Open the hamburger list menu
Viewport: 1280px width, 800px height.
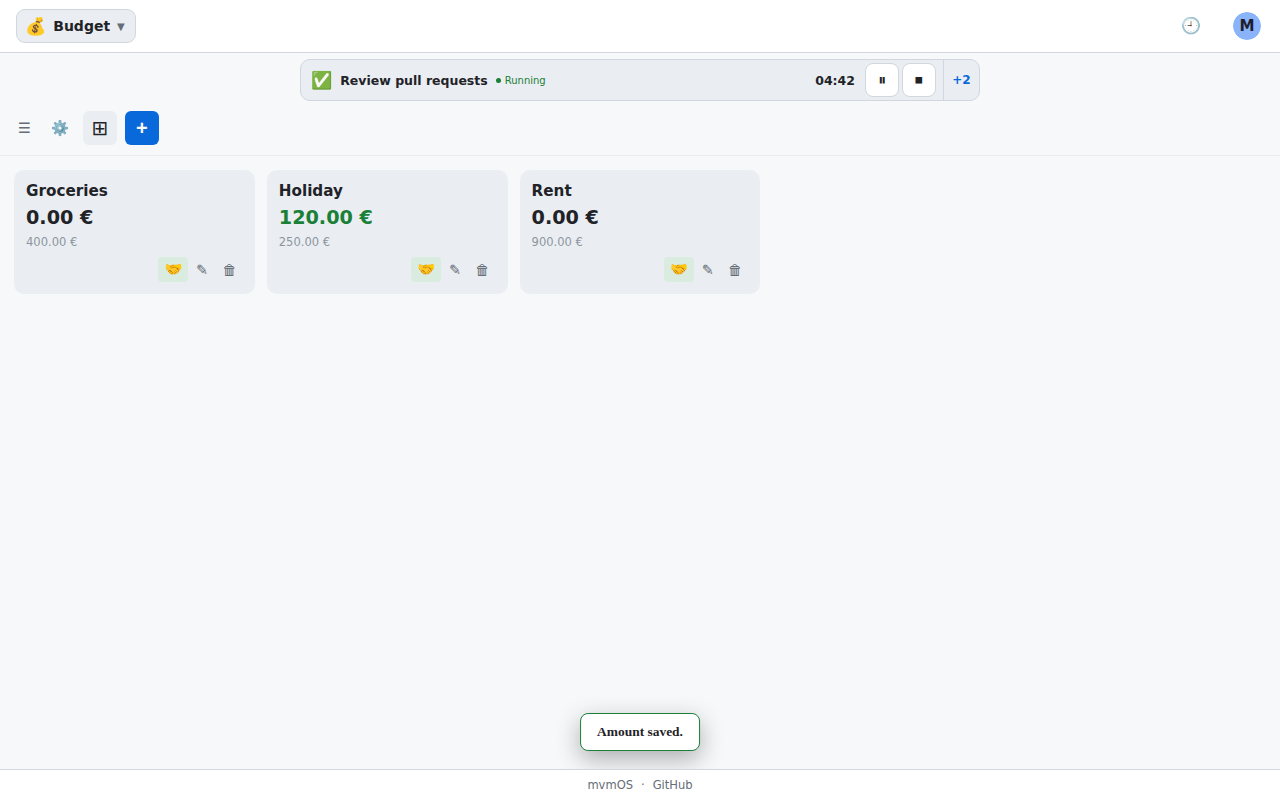(x=25, y=128)
